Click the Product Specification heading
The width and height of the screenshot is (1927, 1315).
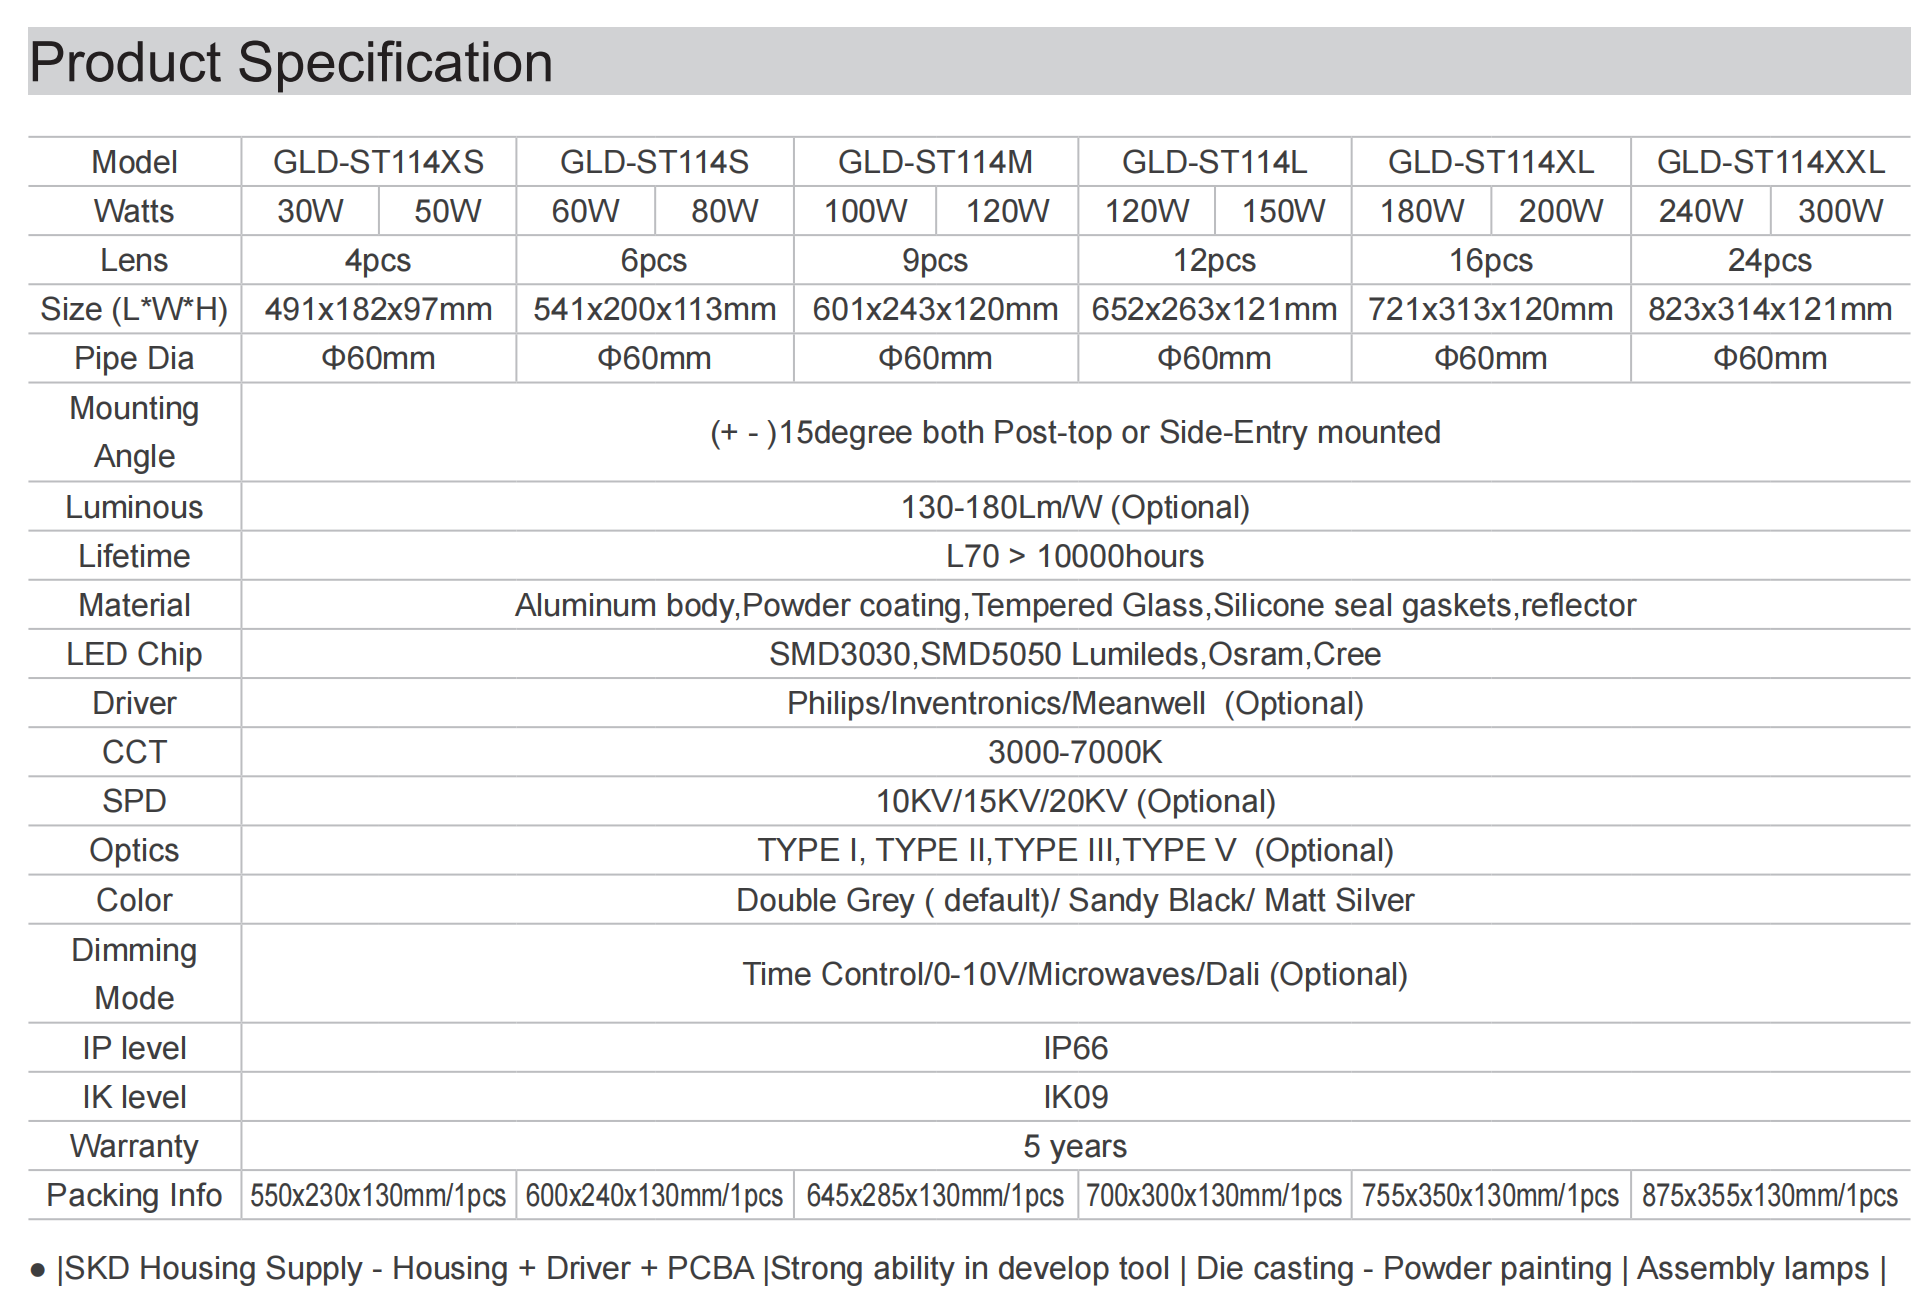291,63
